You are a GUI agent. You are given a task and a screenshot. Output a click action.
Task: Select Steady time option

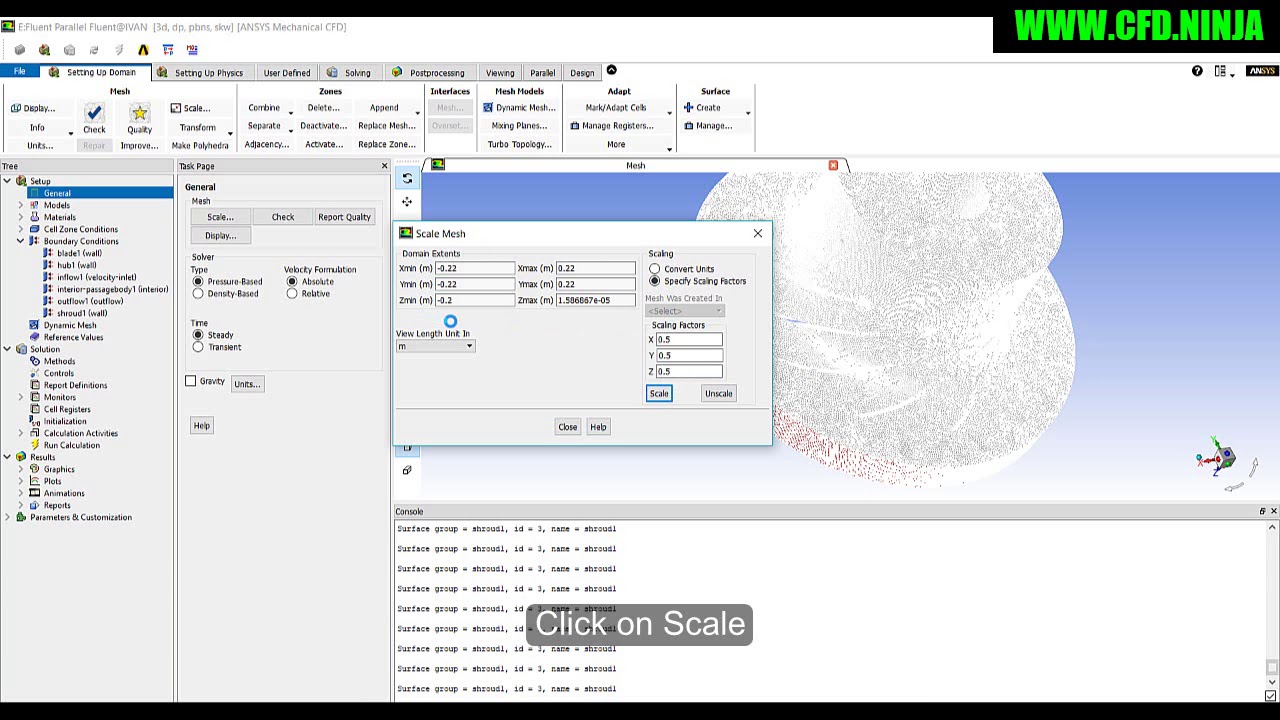click(x=198, y=335)
